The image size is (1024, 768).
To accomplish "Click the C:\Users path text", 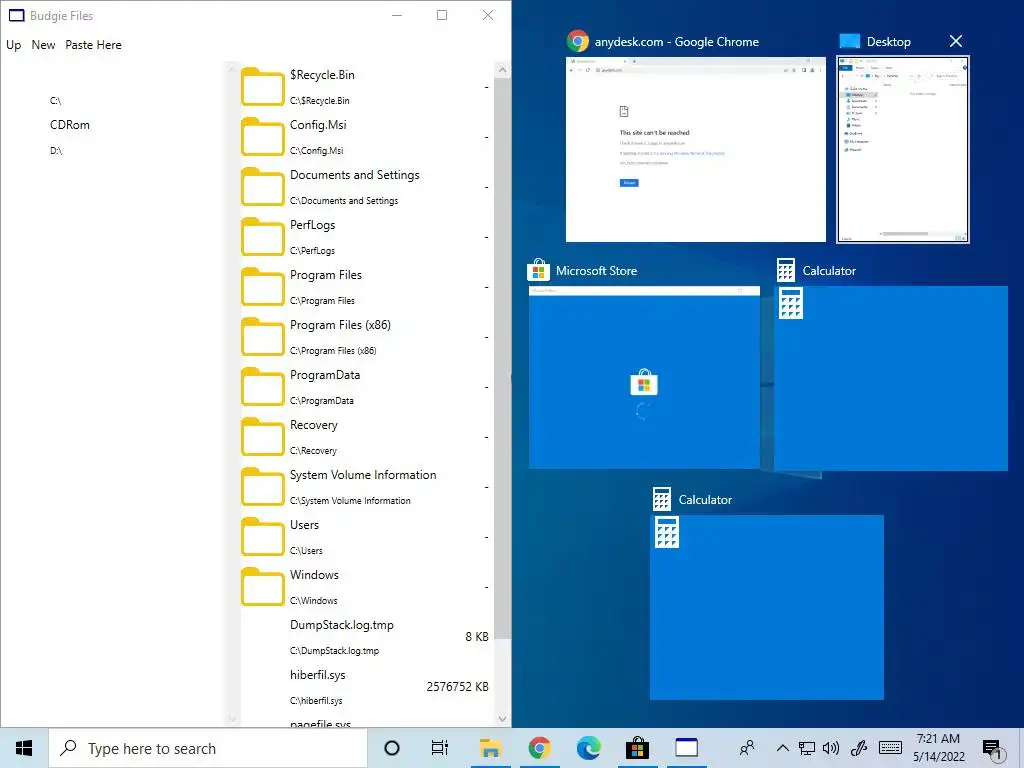I will [306, 551].
